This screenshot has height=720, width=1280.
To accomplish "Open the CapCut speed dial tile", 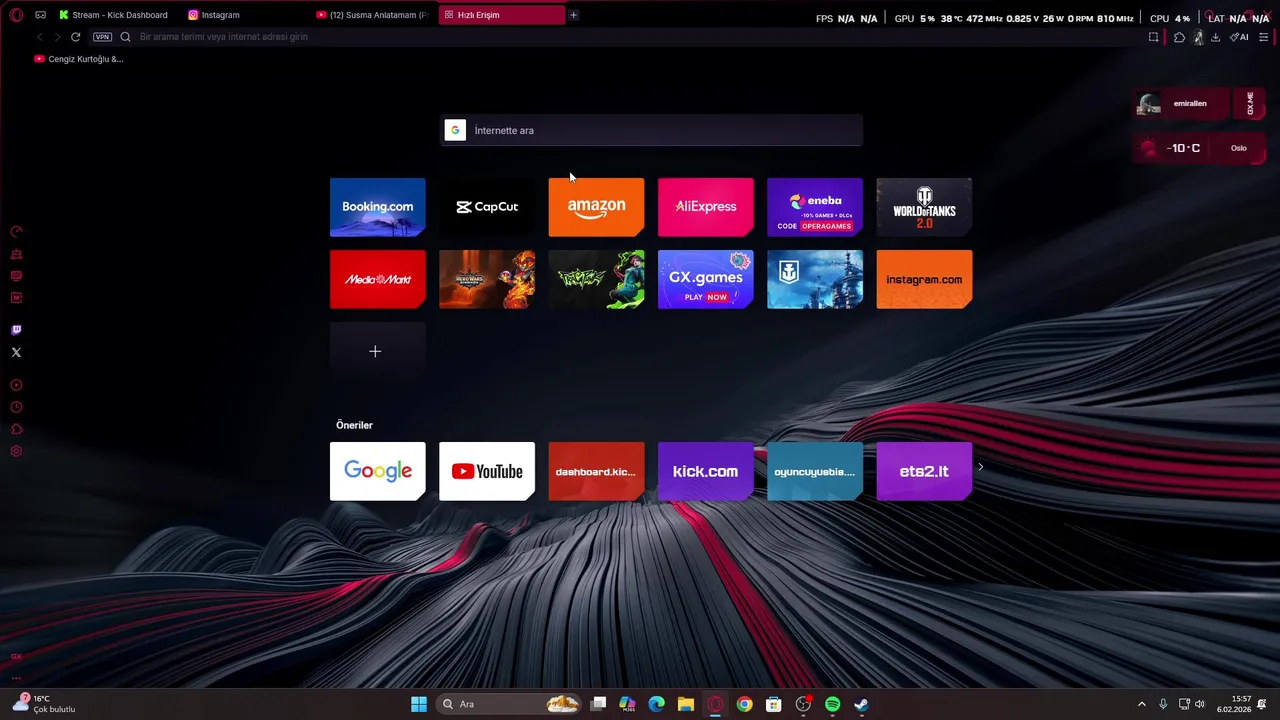I will (x=487, y=207).
